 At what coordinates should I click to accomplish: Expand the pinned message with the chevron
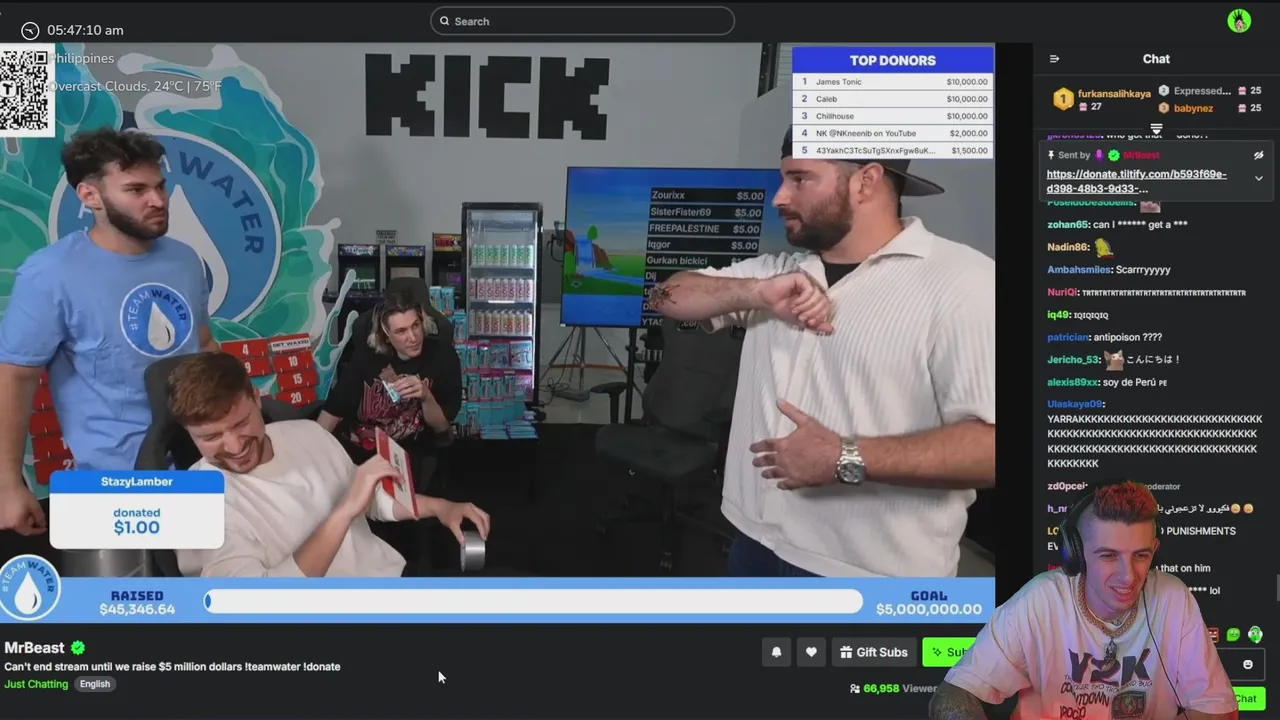click(1259, 178)
